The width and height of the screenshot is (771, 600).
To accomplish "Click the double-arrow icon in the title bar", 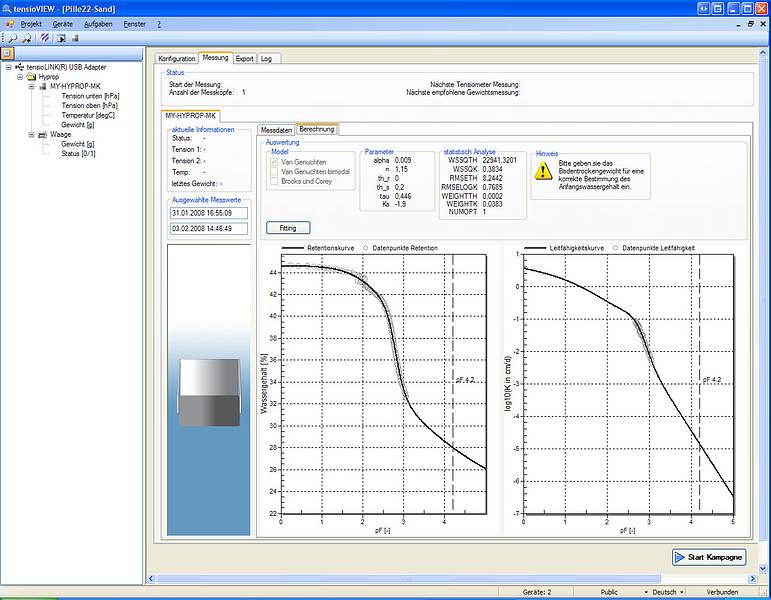I will pos(704,8).
